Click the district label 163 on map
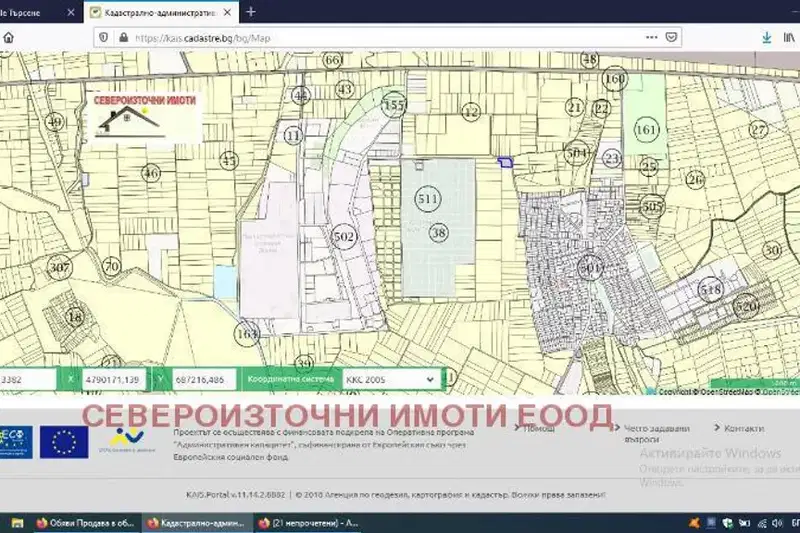 coord(247,334)
